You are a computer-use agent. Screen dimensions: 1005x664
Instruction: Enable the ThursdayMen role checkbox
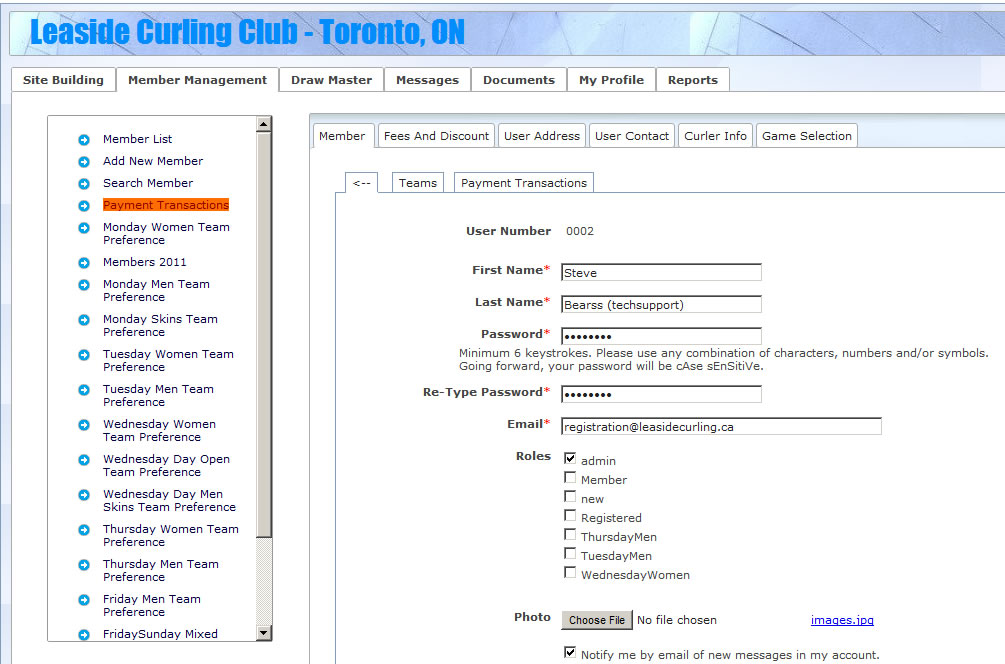click(570, 535)
